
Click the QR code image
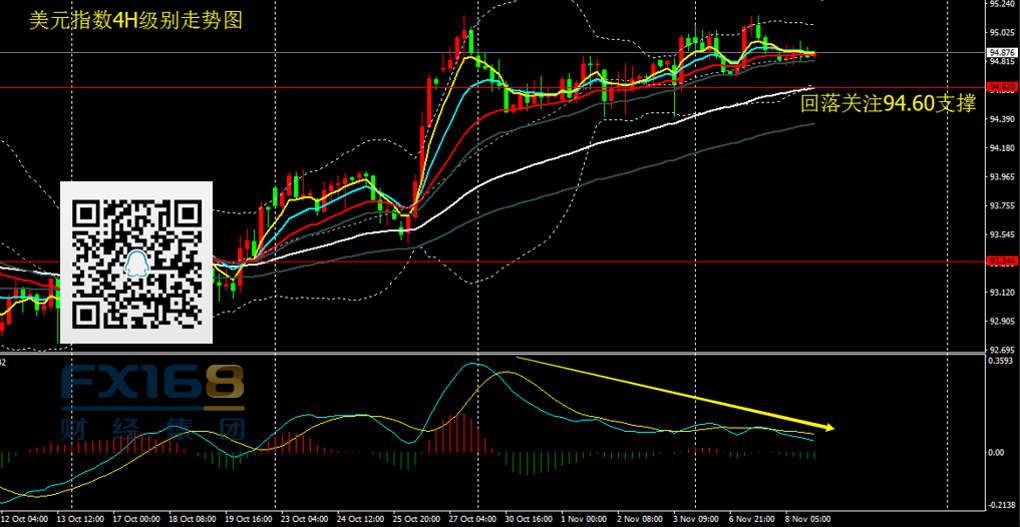(x=138, y=263)
